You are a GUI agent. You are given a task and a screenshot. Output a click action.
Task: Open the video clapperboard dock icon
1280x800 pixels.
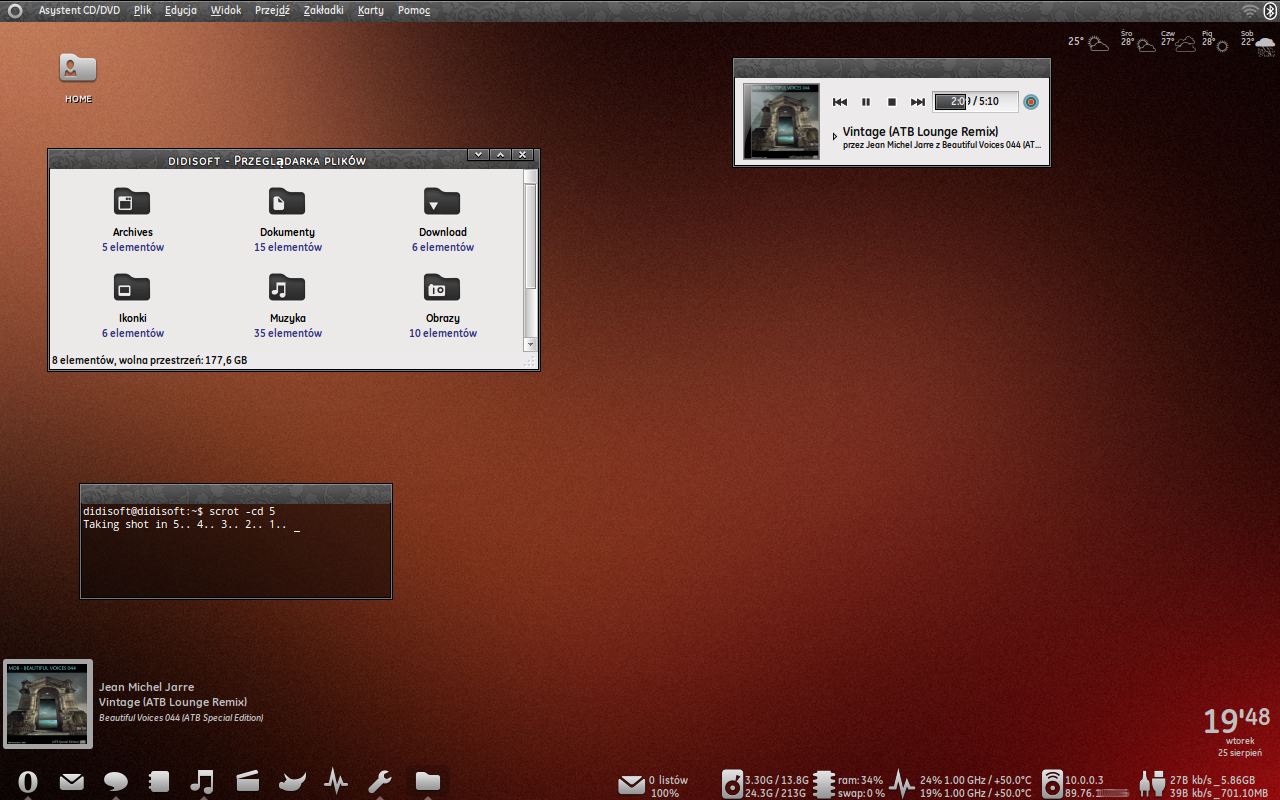[x=247, y=782]
